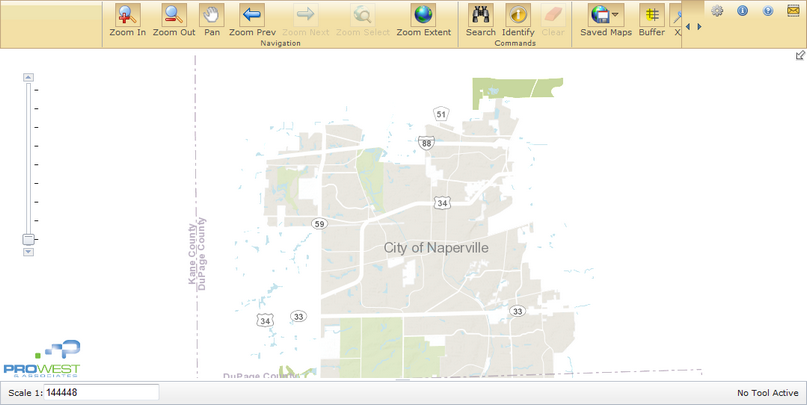The width and height of the screenshot is (807, 405).
Task: Open settings with the gear icon
Action: pyautogui.click(x=717, y=10)
